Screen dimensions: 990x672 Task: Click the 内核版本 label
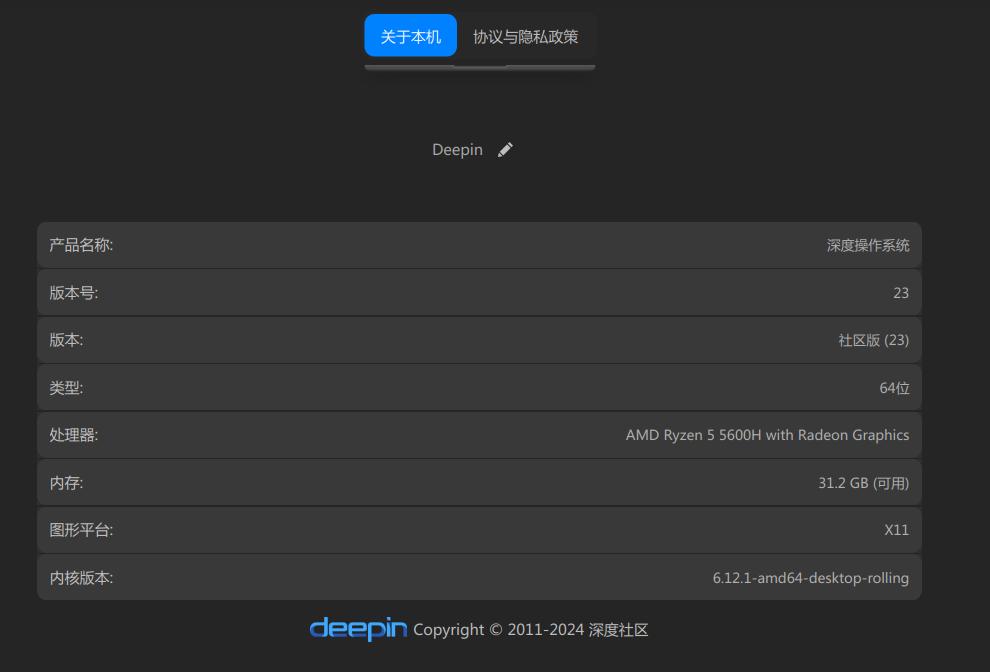click(81, 578)
